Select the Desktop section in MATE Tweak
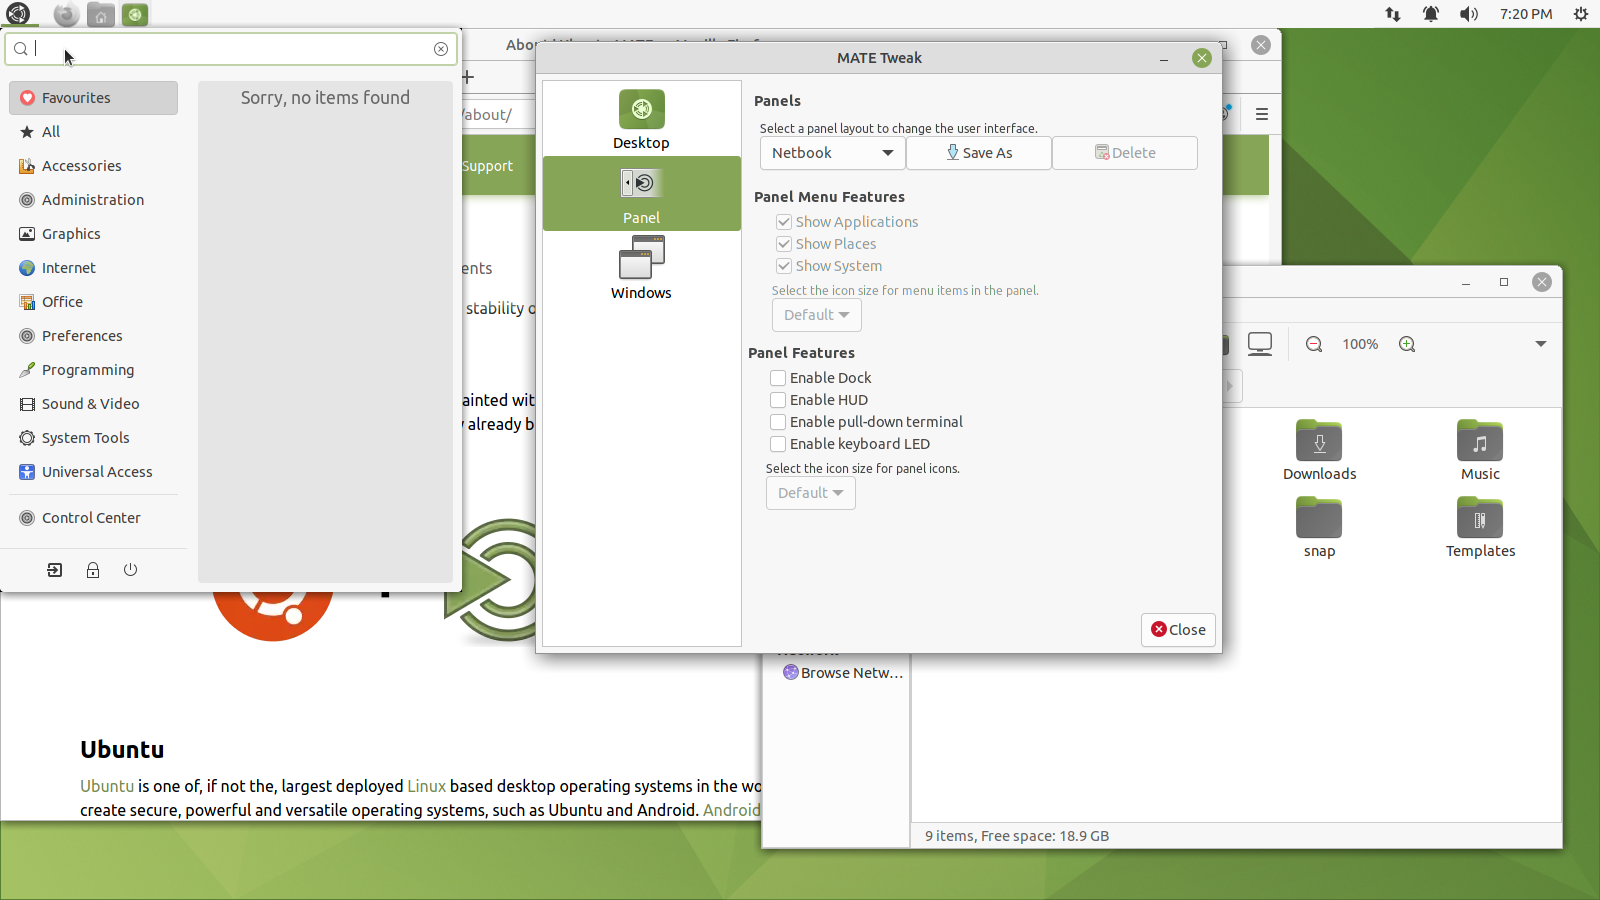Viewport: 1600px width, 900px height. 641,119
